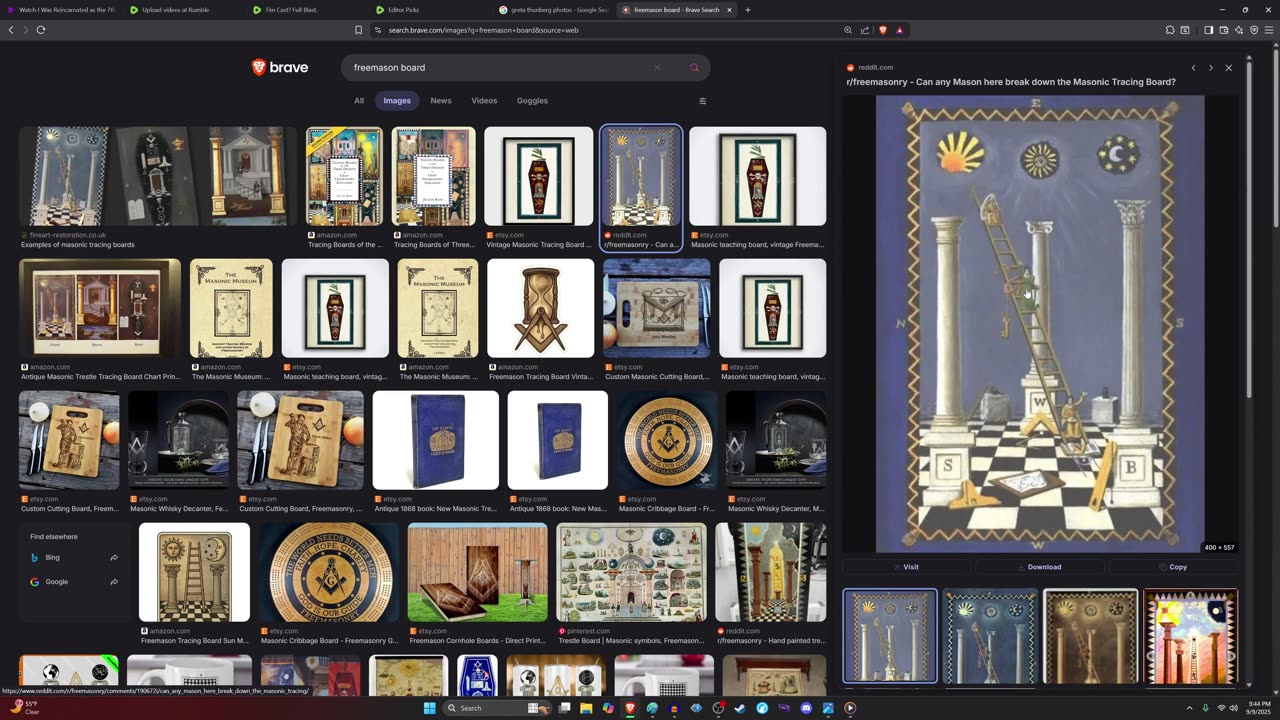Open the Brave Rewards triangle icon
Image resolution: width=1280 pixels, height=720 pixels.
click(899, 30)
